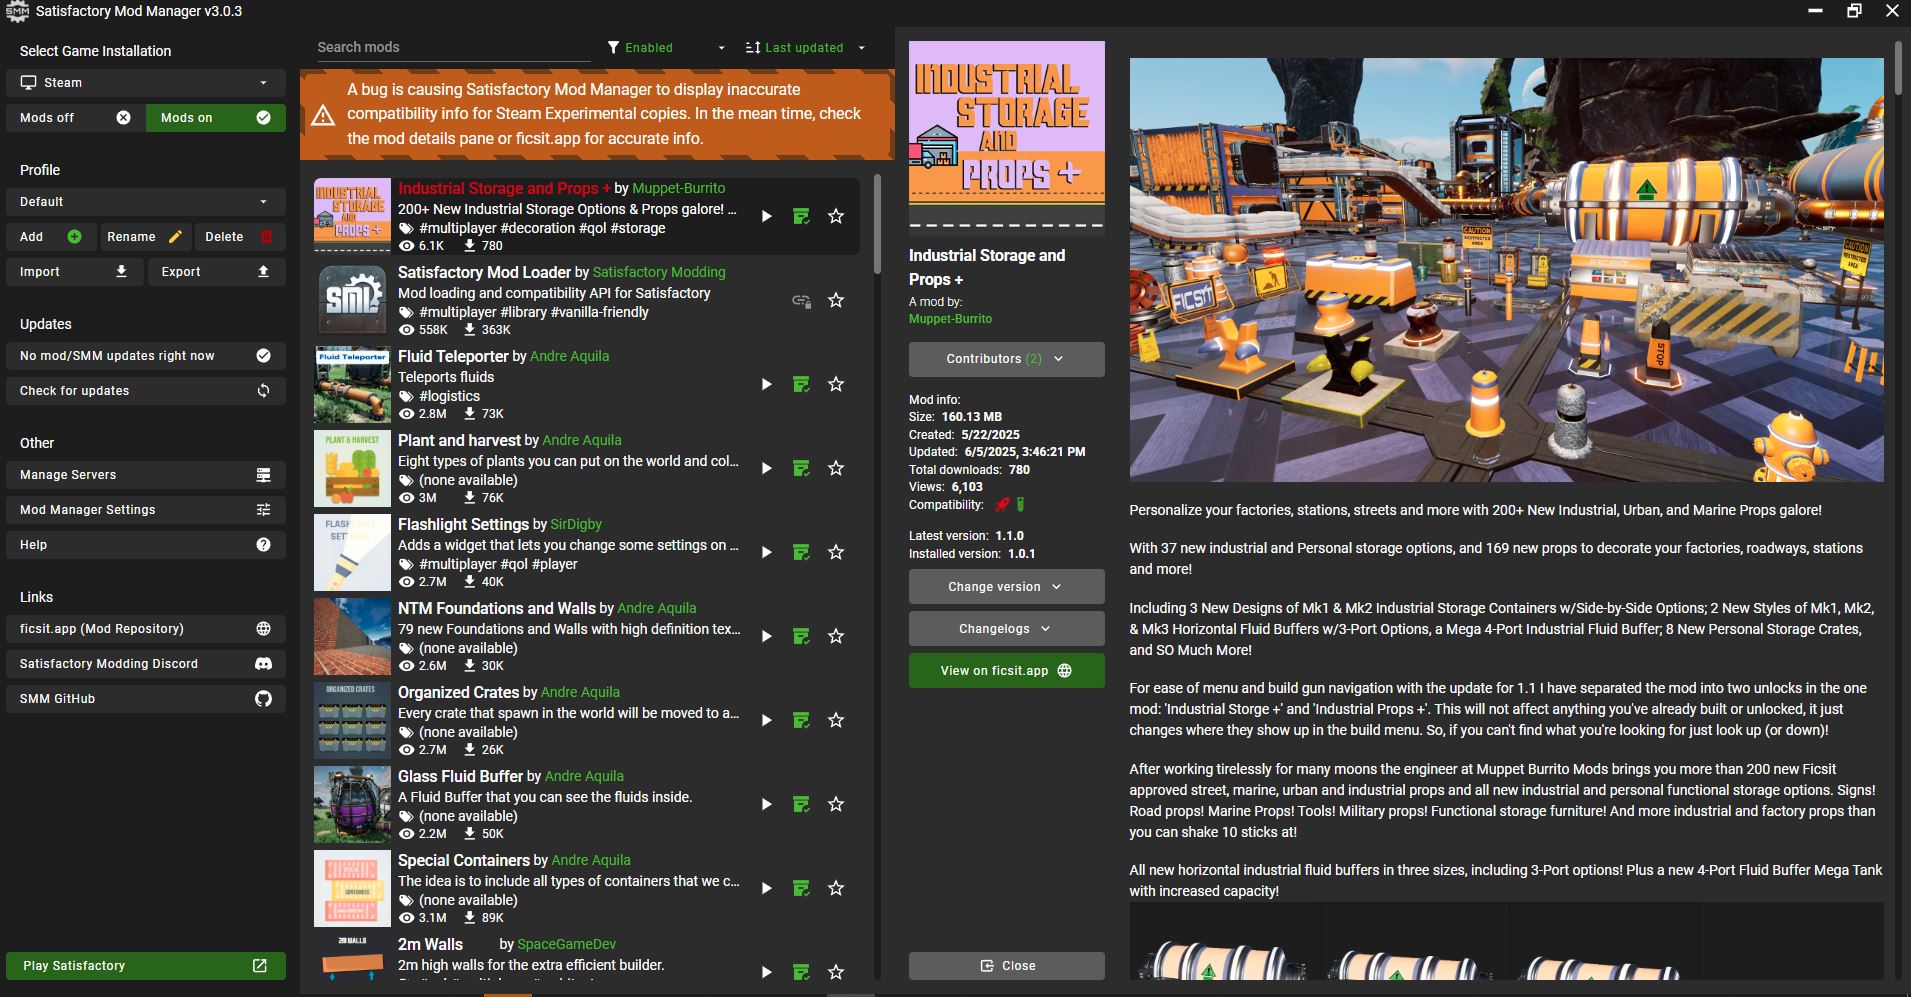Image resolution: width=1911 pixels, height=997 pixels.
Task: Open the Last updated sort dropdown
Action: click(805, 48)
